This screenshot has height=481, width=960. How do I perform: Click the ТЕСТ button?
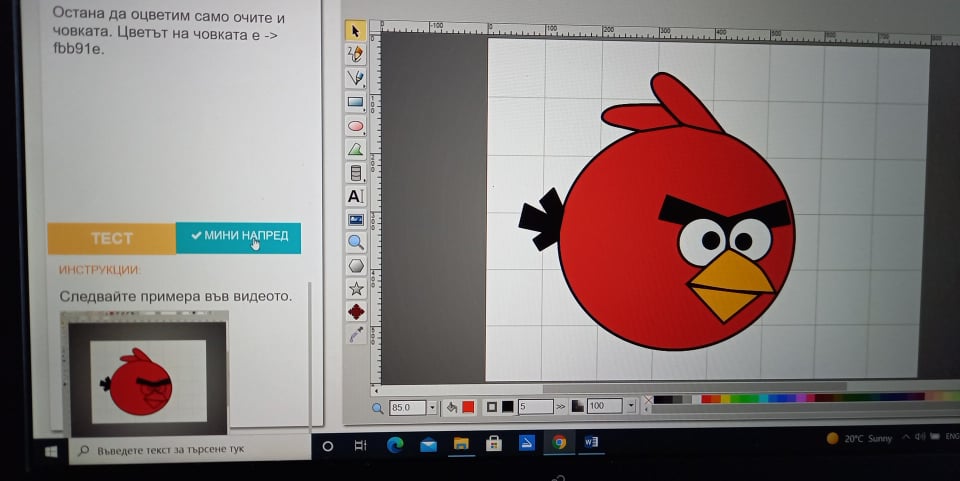(x=111, y=238)
